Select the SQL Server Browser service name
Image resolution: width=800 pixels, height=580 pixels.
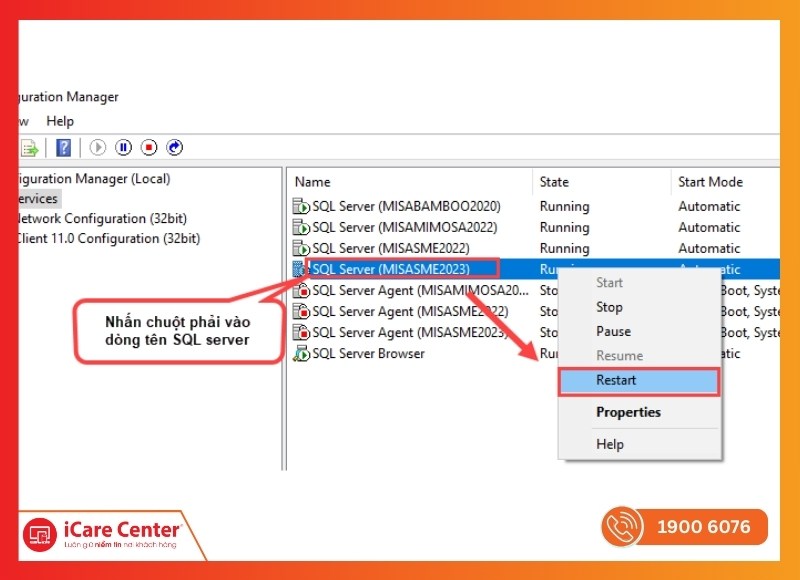[368, 354]
